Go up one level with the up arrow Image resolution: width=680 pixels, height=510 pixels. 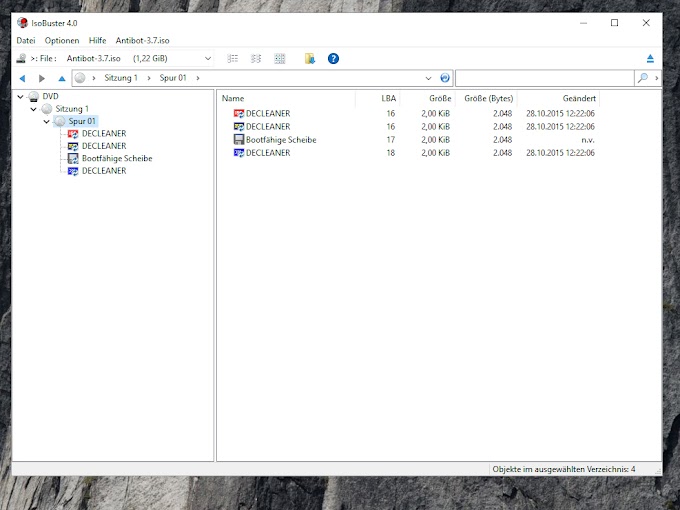tap(62, 78)
